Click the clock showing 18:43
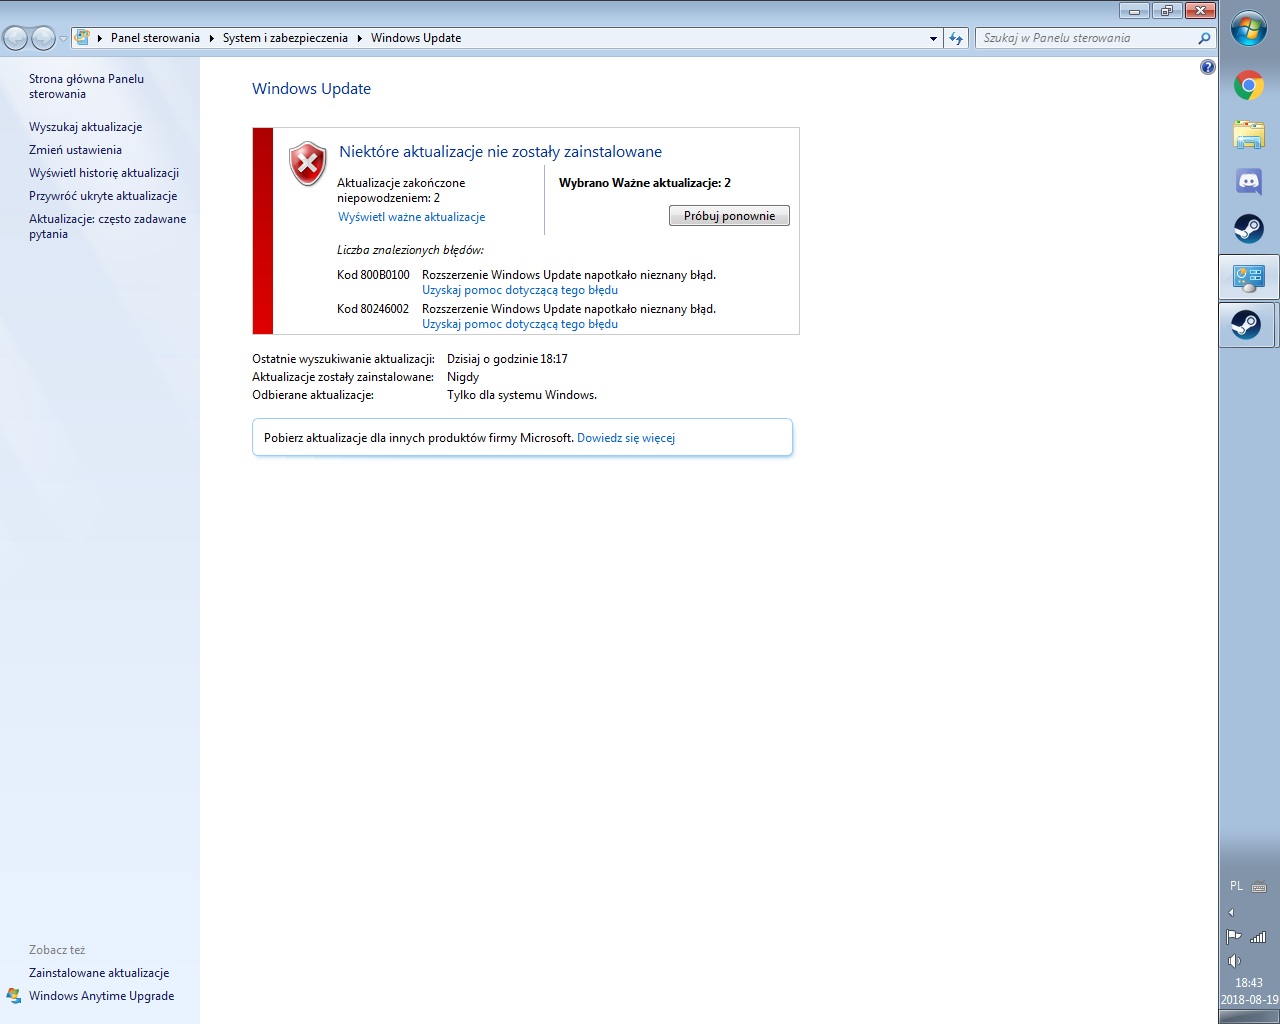Viewport: 1280px width, 1024px height. (1248, 983)
